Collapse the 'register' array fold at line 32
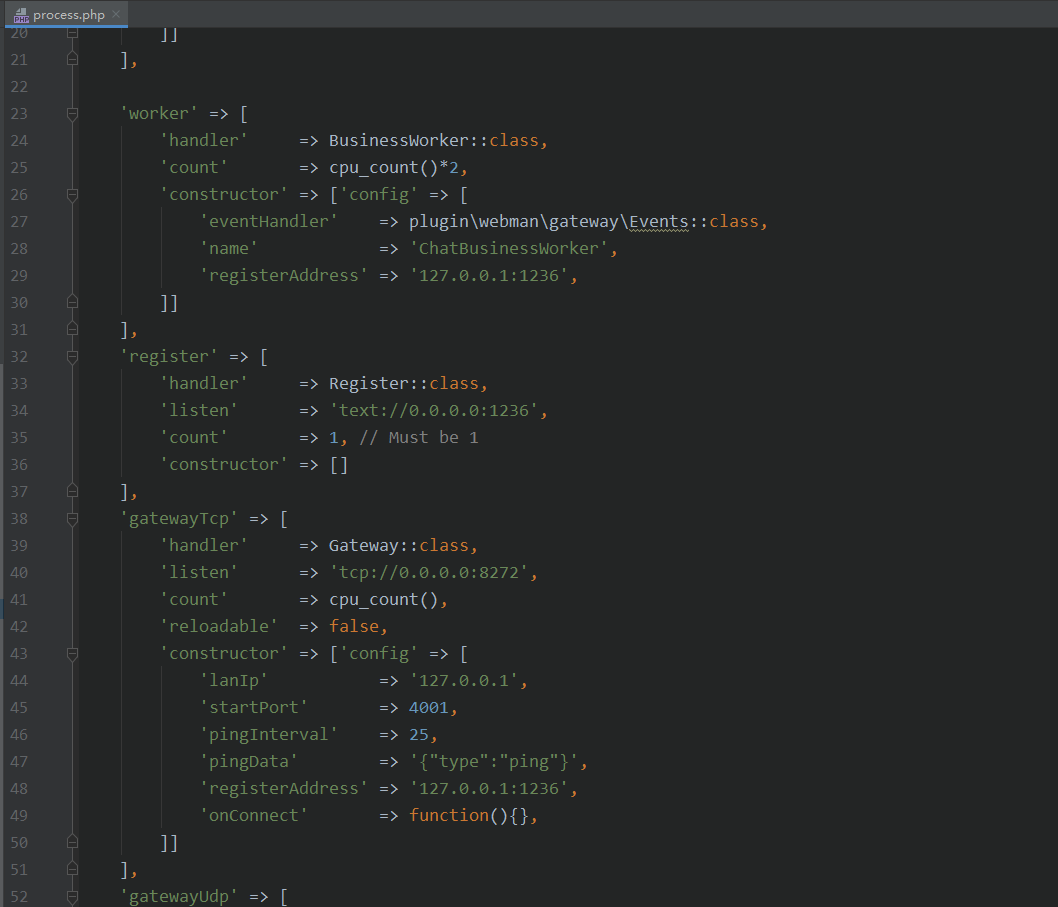Screen dimensions: 1058x907 click(x=72, y=356)
